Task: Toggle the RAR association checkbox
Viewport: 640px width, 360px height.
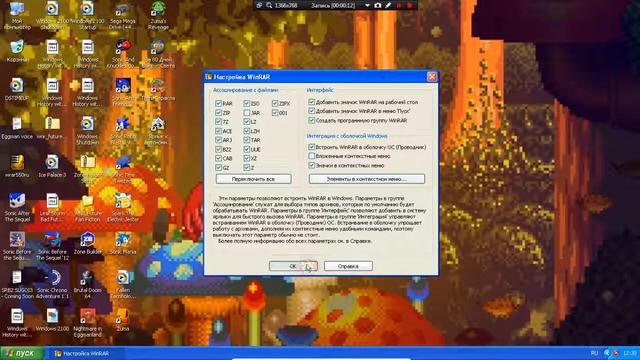Action: (x=218, y=103)
